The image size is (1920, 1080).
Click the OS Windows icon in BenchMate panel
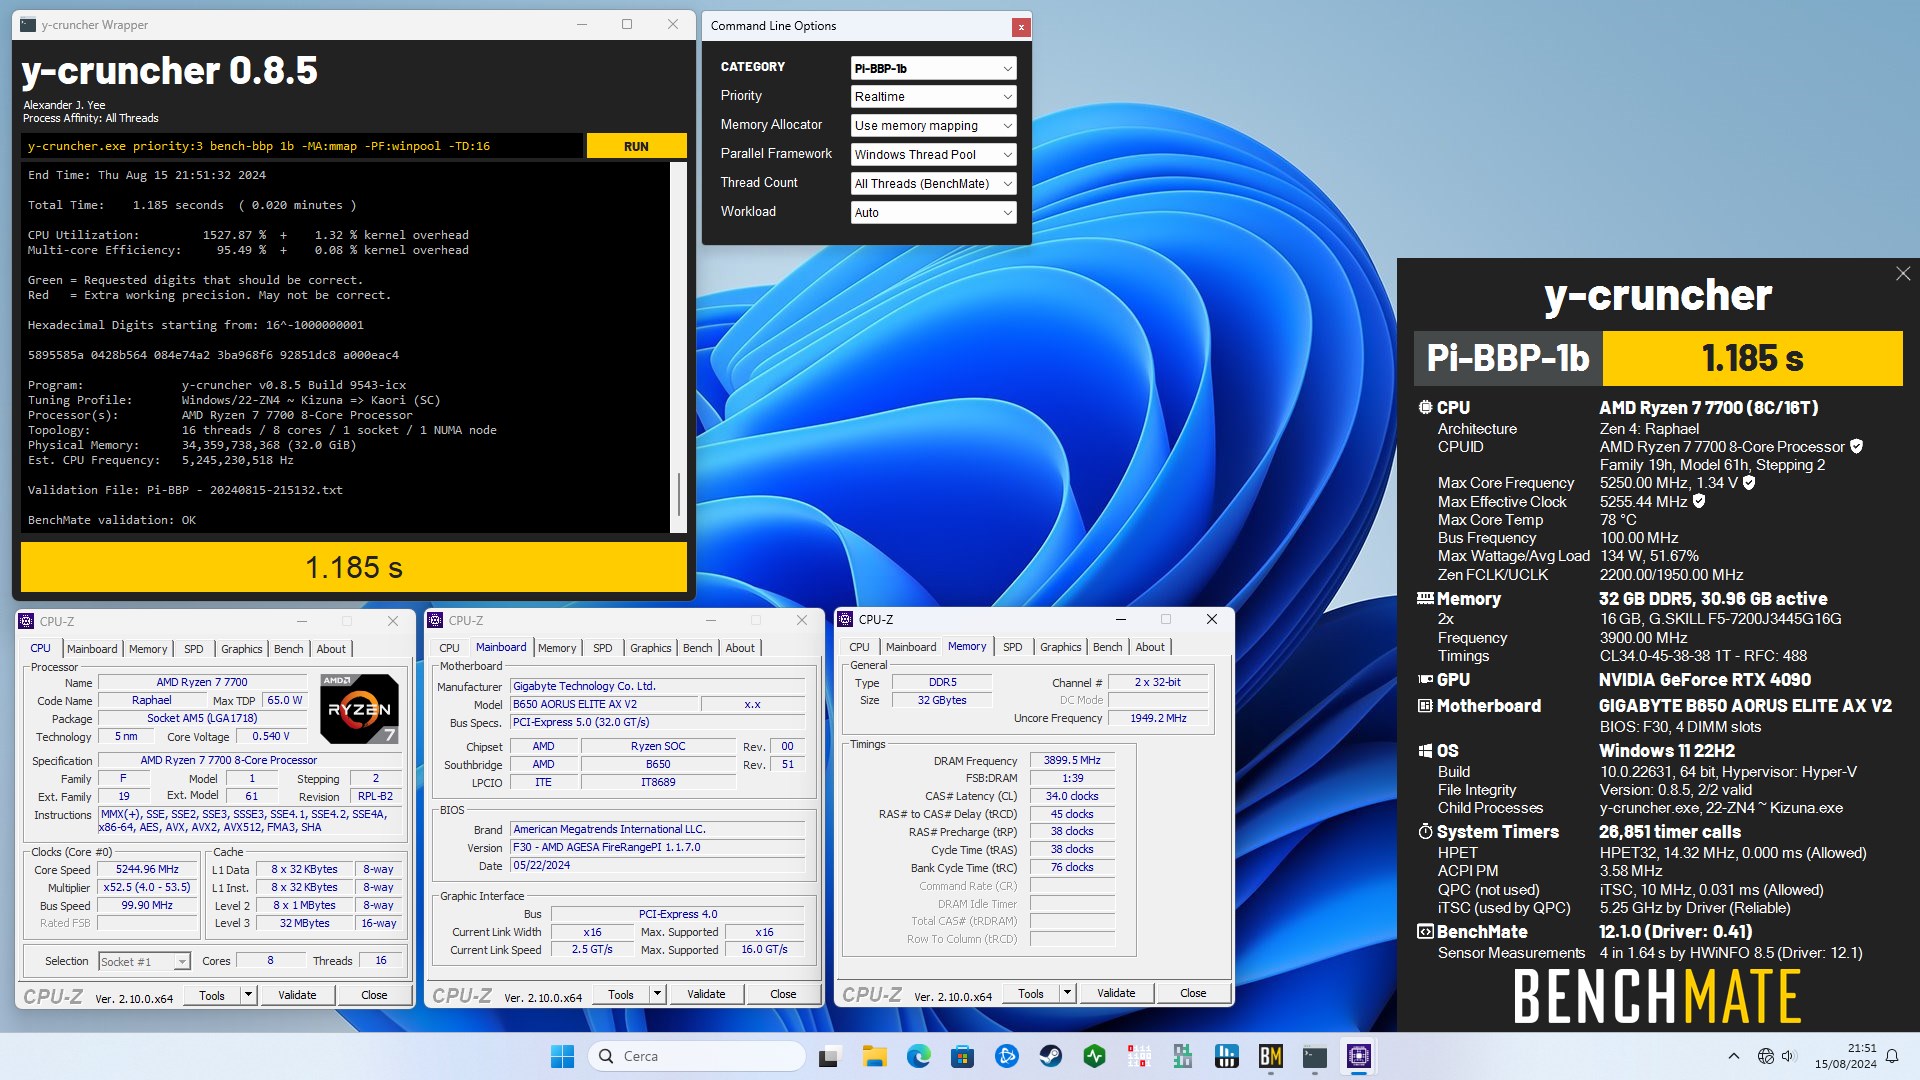click(1425, 750)
